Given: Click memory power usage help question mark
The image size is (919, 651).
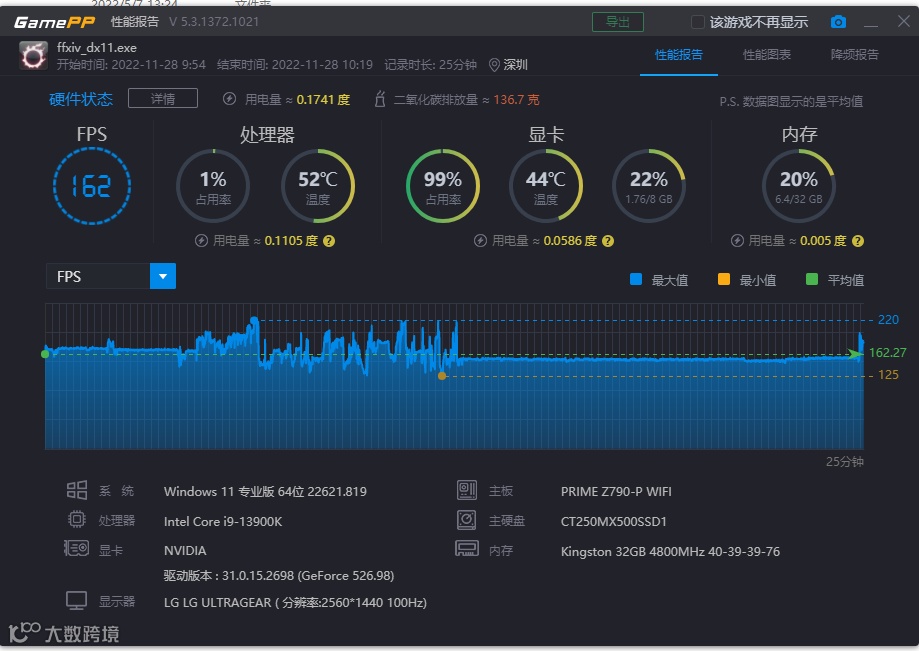Looking at the screenshot, I should tap(858, 241).
